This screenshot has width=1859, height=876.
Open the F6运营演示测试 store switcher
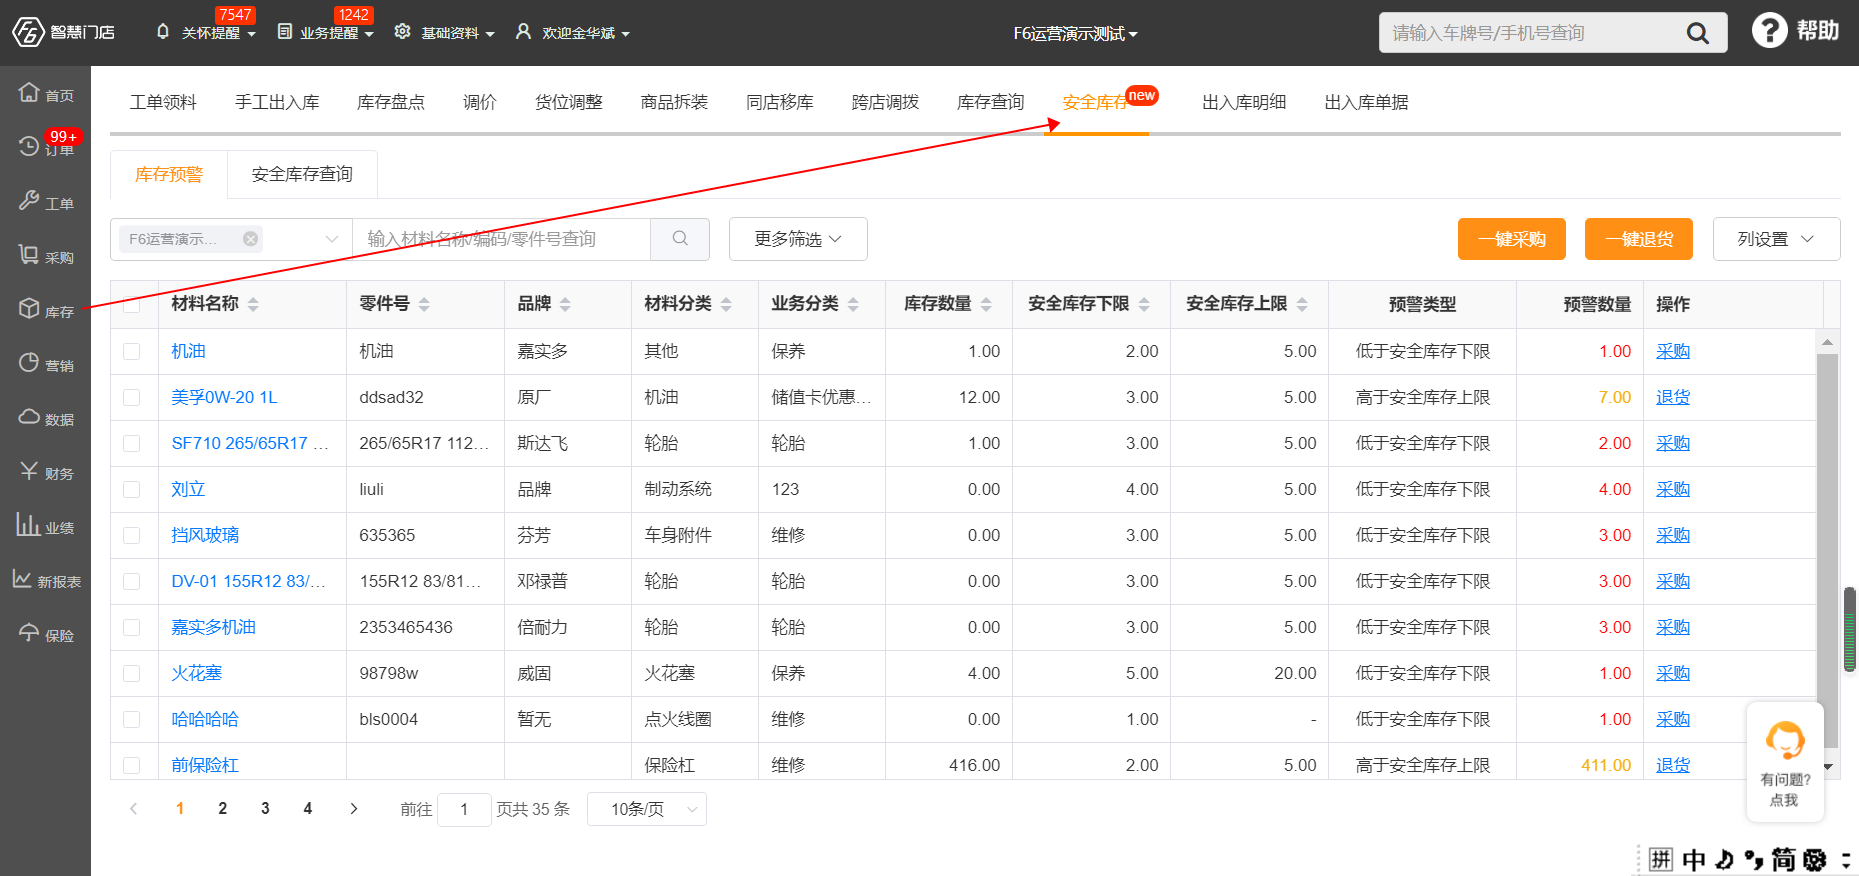[x=1076, y=34]
